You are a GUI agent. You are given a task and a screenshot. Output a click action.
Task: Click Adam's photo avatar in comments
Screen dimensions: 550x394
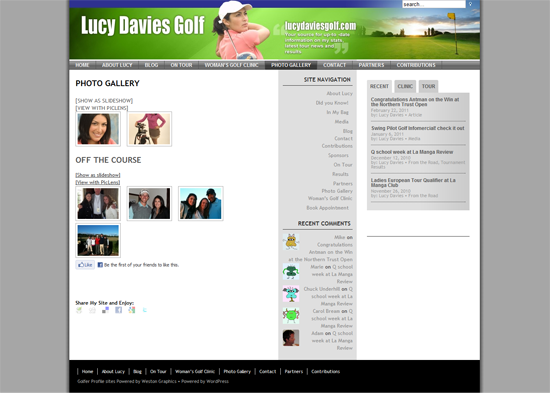[x=291, y=338]
